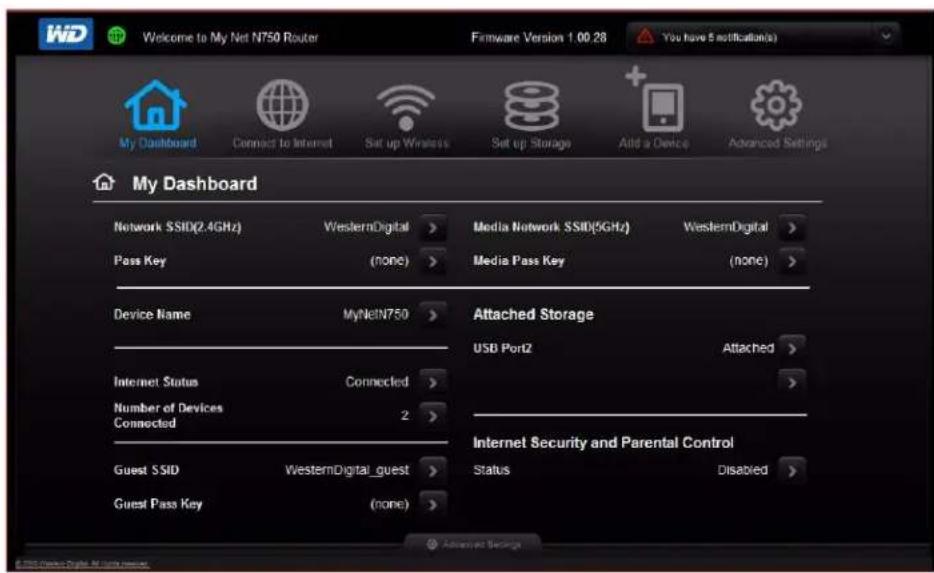Click the Media Pass Key (none) value

tap(749, 261)
